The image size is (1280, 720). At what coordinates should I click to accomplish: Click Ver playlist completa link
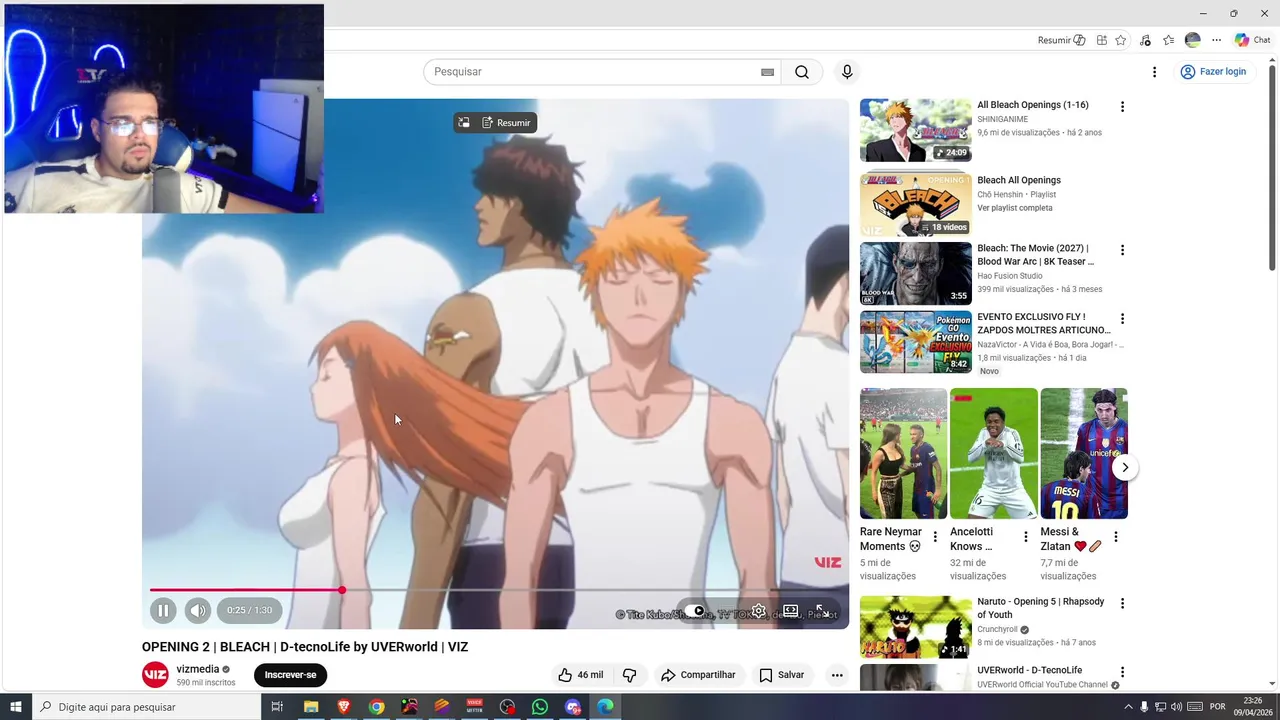[x=1014, y=208]
